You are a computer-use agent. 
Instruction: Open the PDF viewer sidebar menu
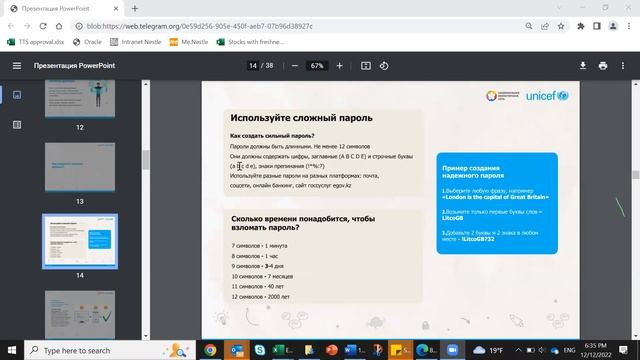[x=17, y=66]
